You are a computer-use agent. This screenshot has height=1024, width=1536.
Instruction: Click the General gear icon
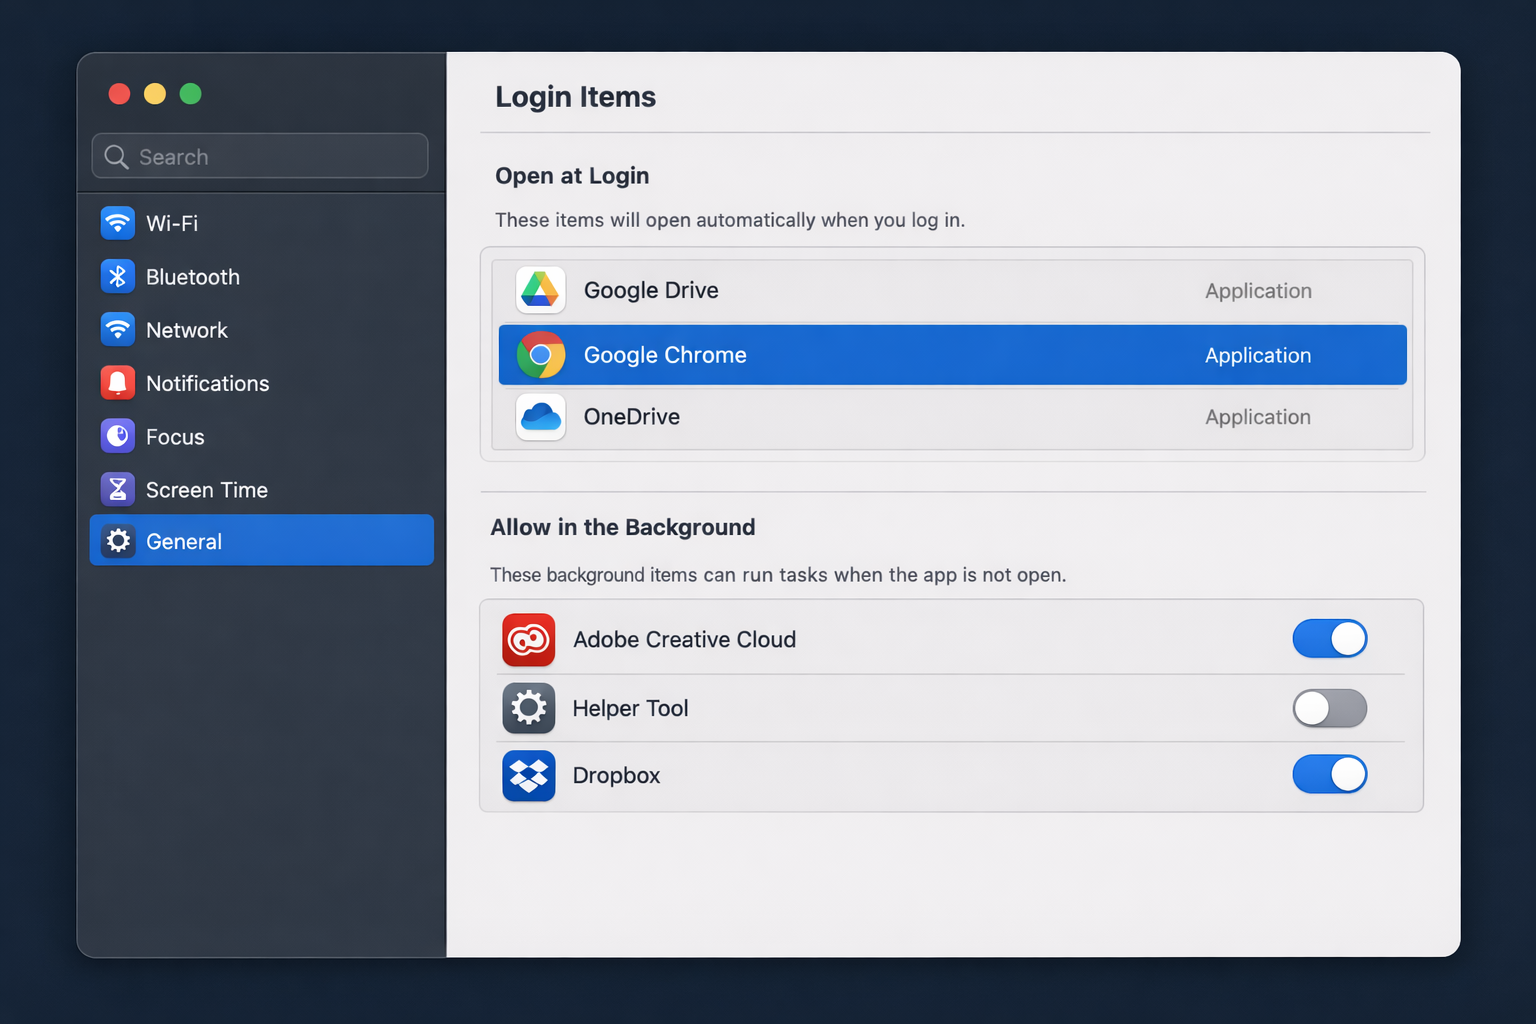tap(118, 541)
